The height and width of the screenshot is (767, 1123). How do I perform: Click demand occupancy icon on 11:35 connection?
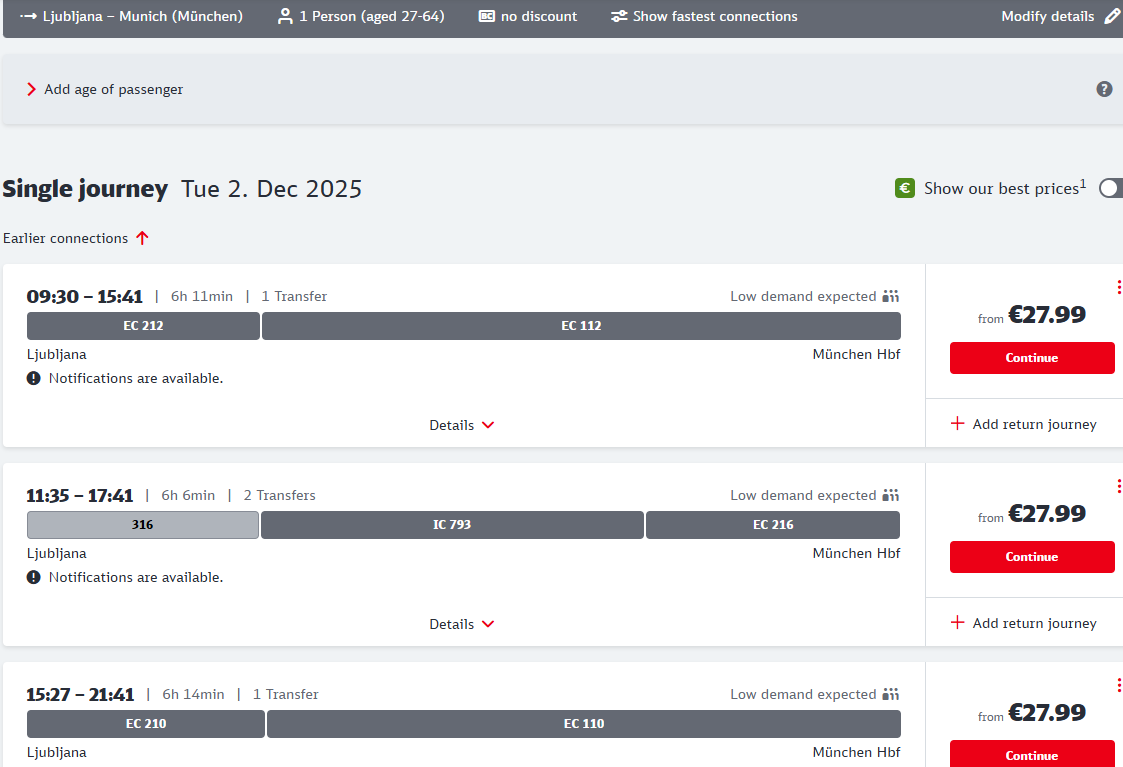pyautogui.click(x=890, y=496)
